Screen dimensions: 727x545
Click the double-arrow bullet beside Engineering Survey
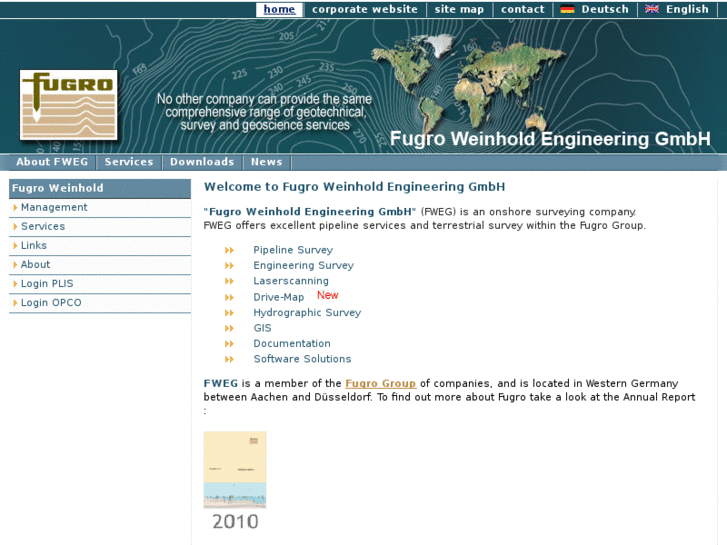coord(229,266)
